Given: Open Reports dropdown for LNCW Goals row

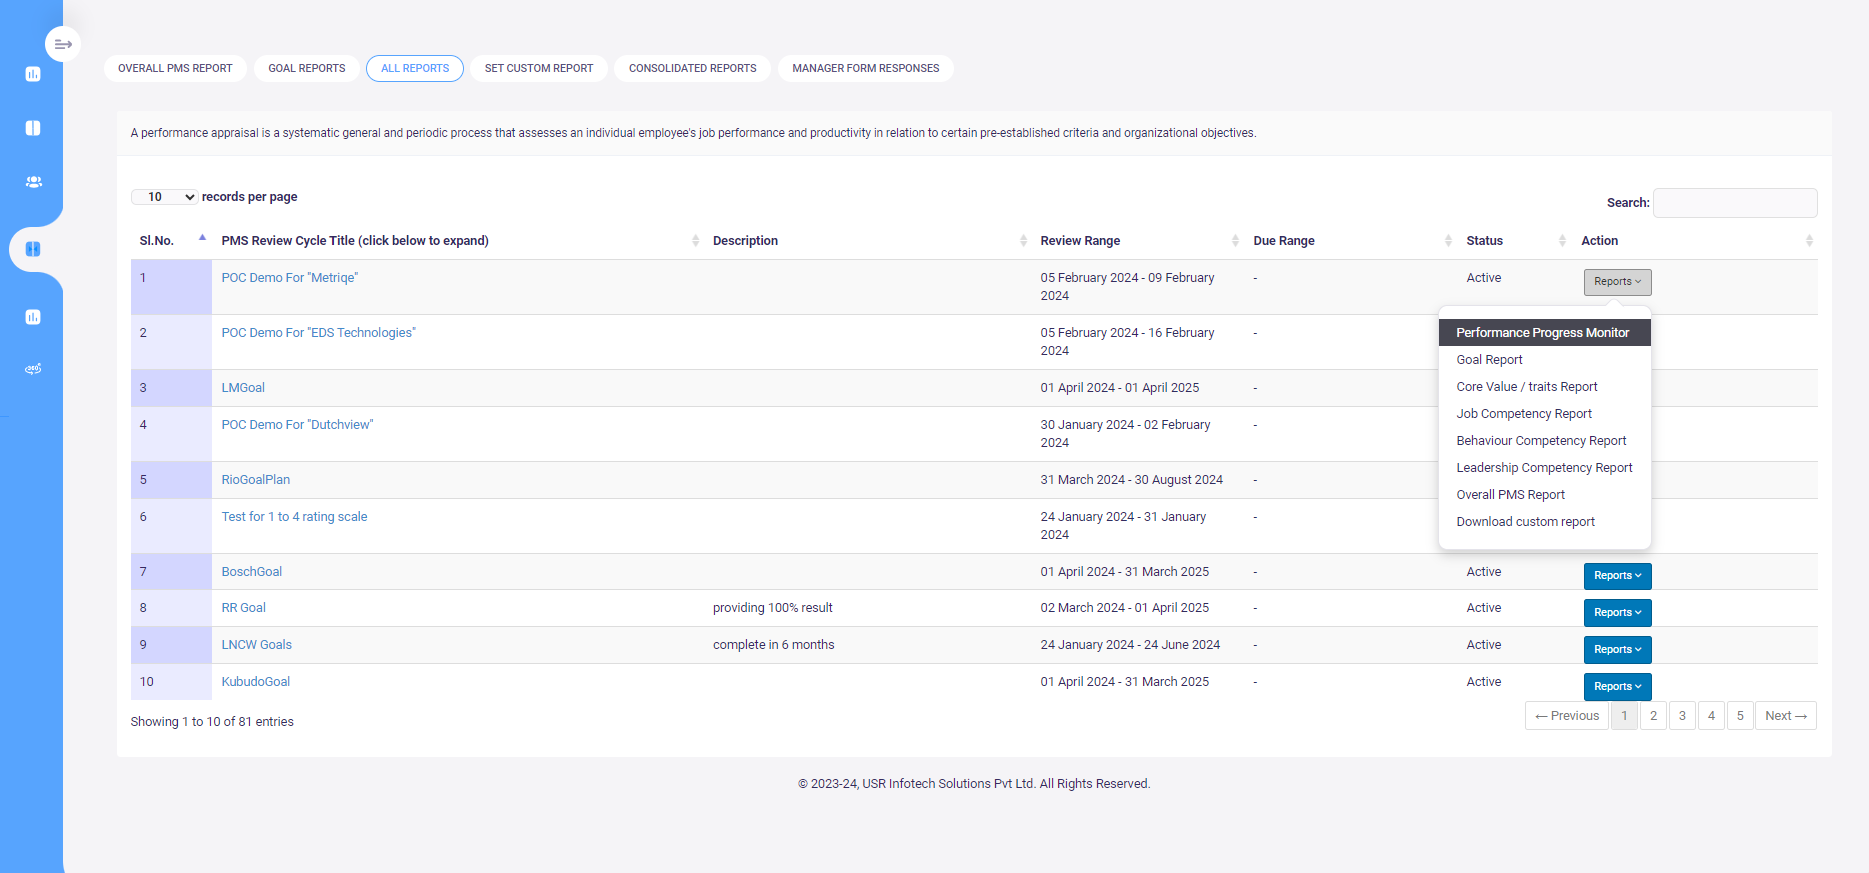Looking at the screenshot, I should point(1617,650).
